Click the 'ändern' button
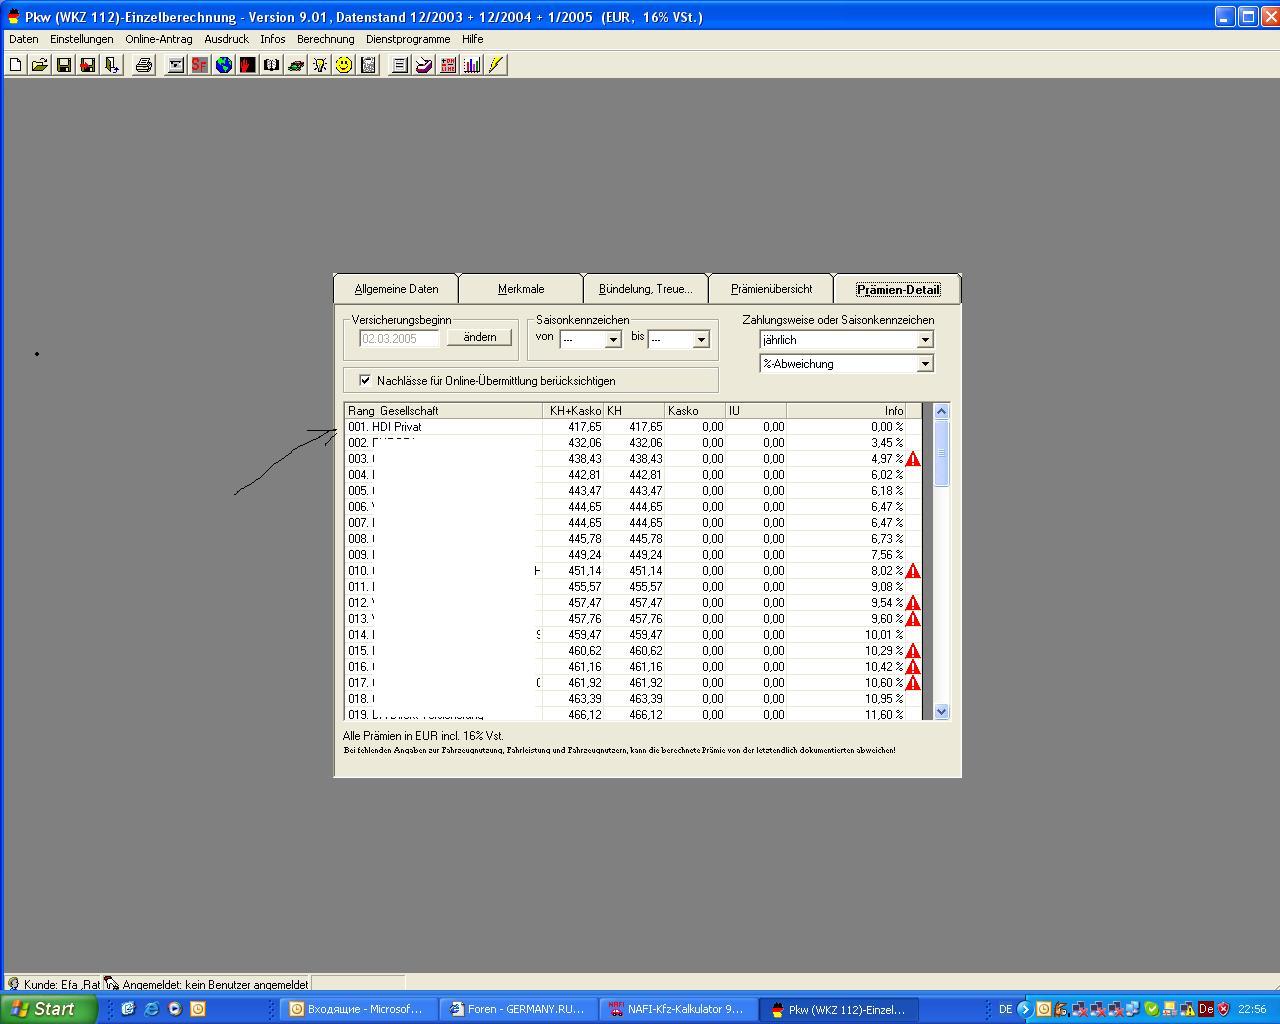Viewport: 1280px width, 1024px height. 479,338
